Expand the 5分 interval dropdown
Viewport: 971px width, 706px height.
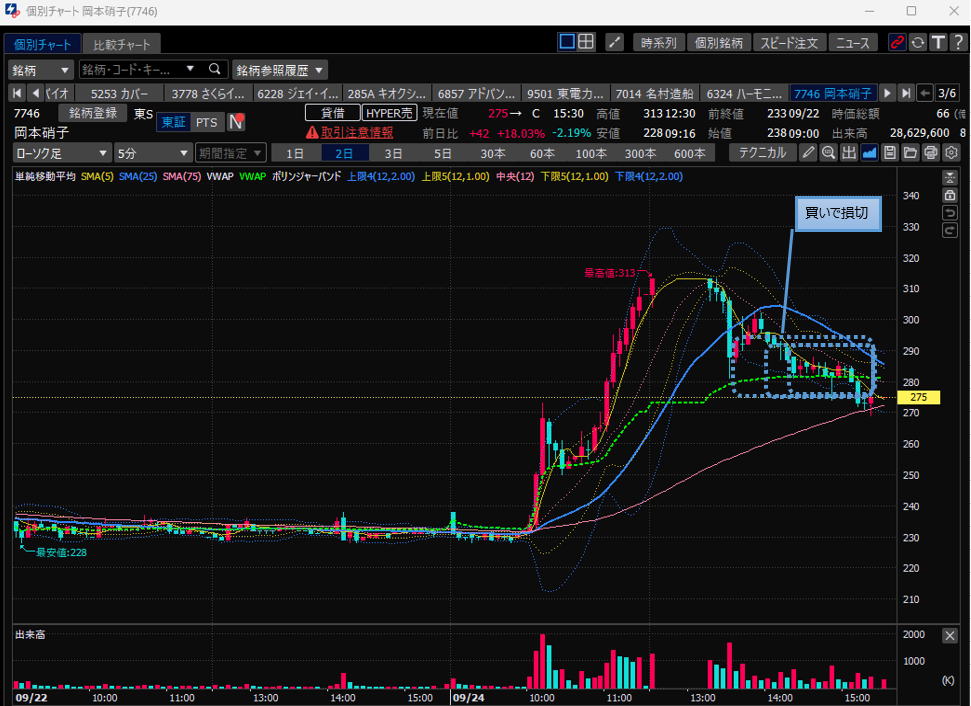152,153
